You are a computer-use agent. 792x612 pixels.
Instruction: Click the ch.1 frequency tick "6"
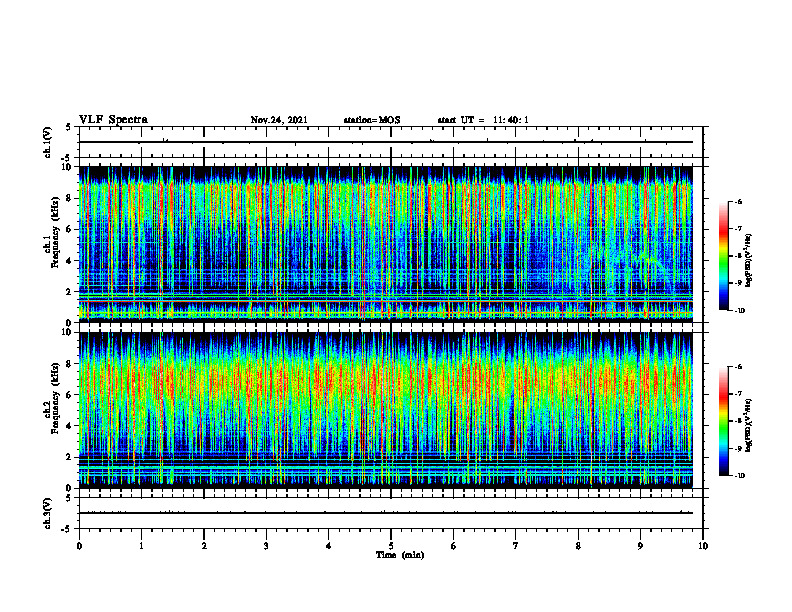point(70,229)
